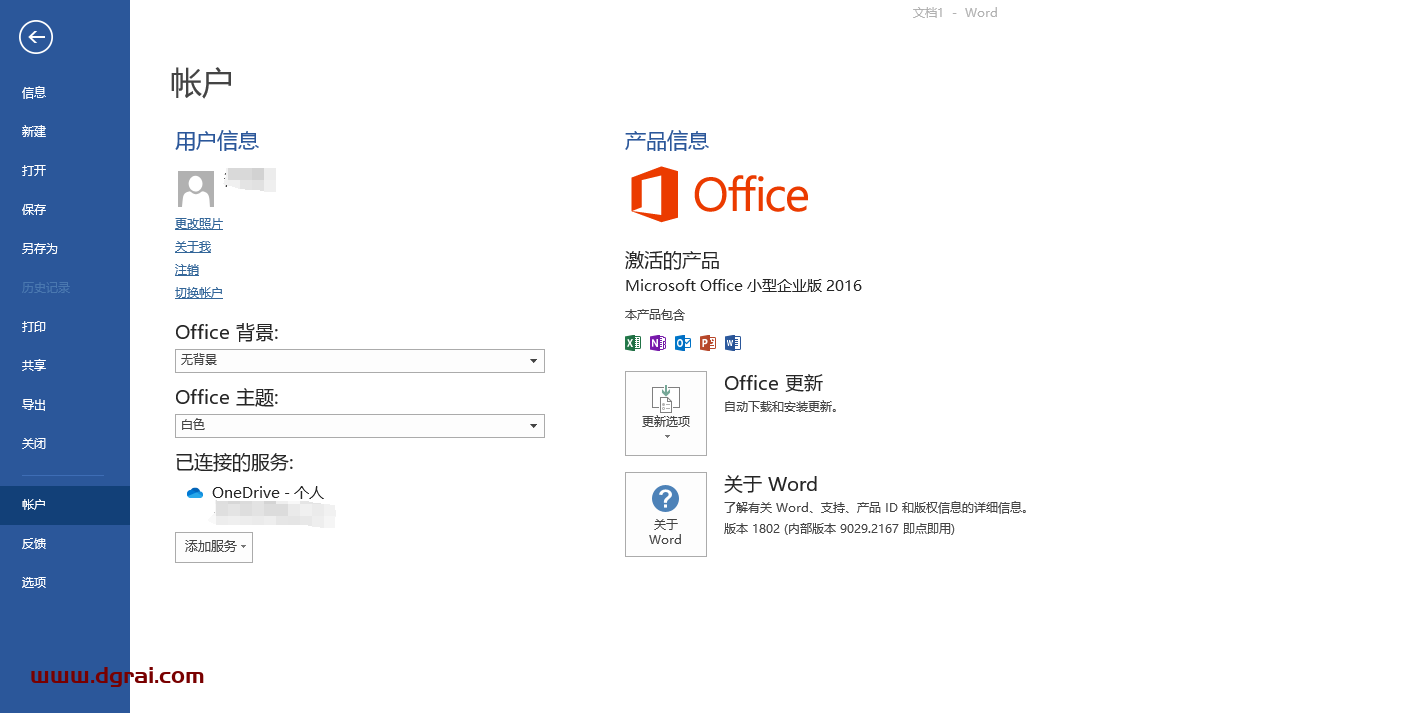Click the back arrow circle icon
Screen dimensions: 1411x713
(x=36, y=38)
